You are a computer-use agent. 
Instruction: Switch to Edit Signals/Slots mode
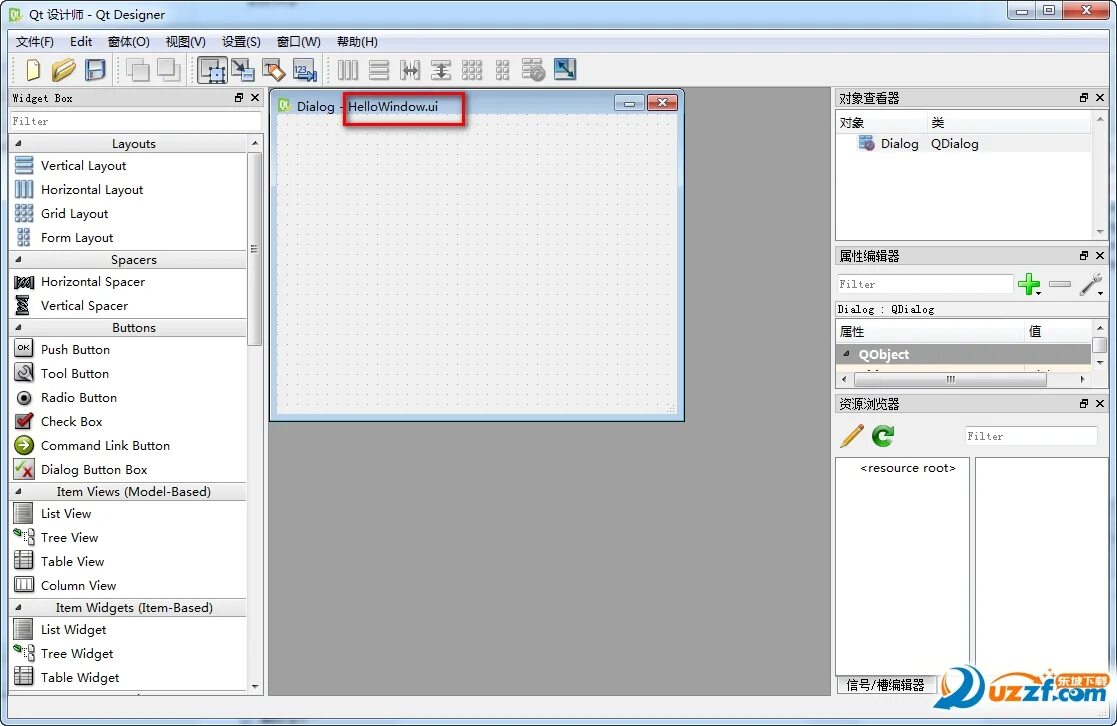click(x=243, y=70)
